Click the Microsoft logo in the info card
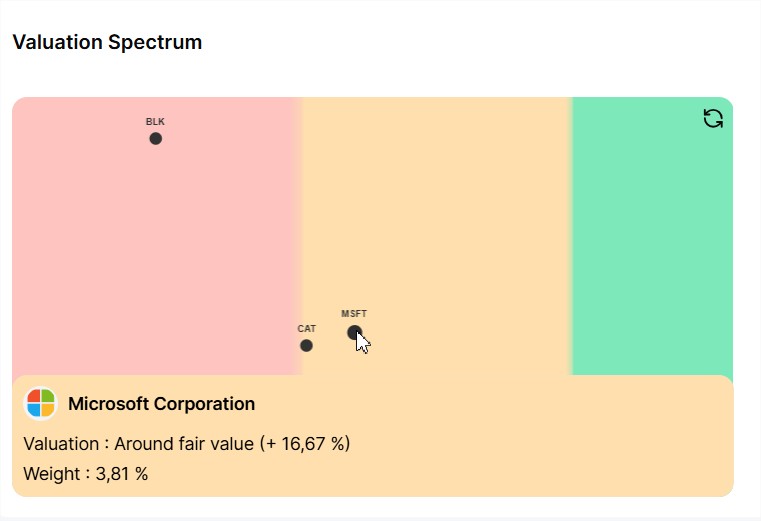Screen dimensions: 761x521 (41, 403)
